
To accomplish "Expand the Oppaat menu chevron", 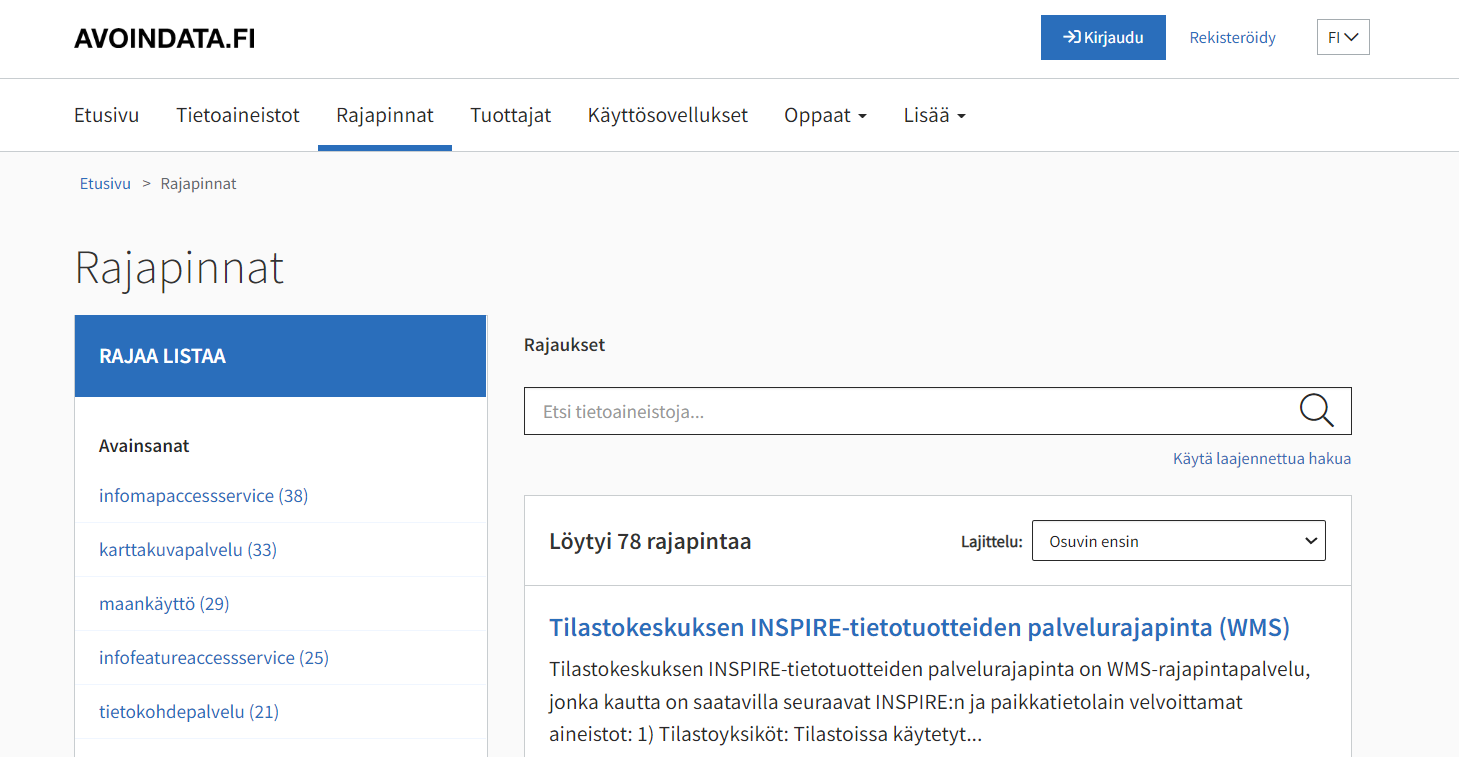I will point(860,115).
